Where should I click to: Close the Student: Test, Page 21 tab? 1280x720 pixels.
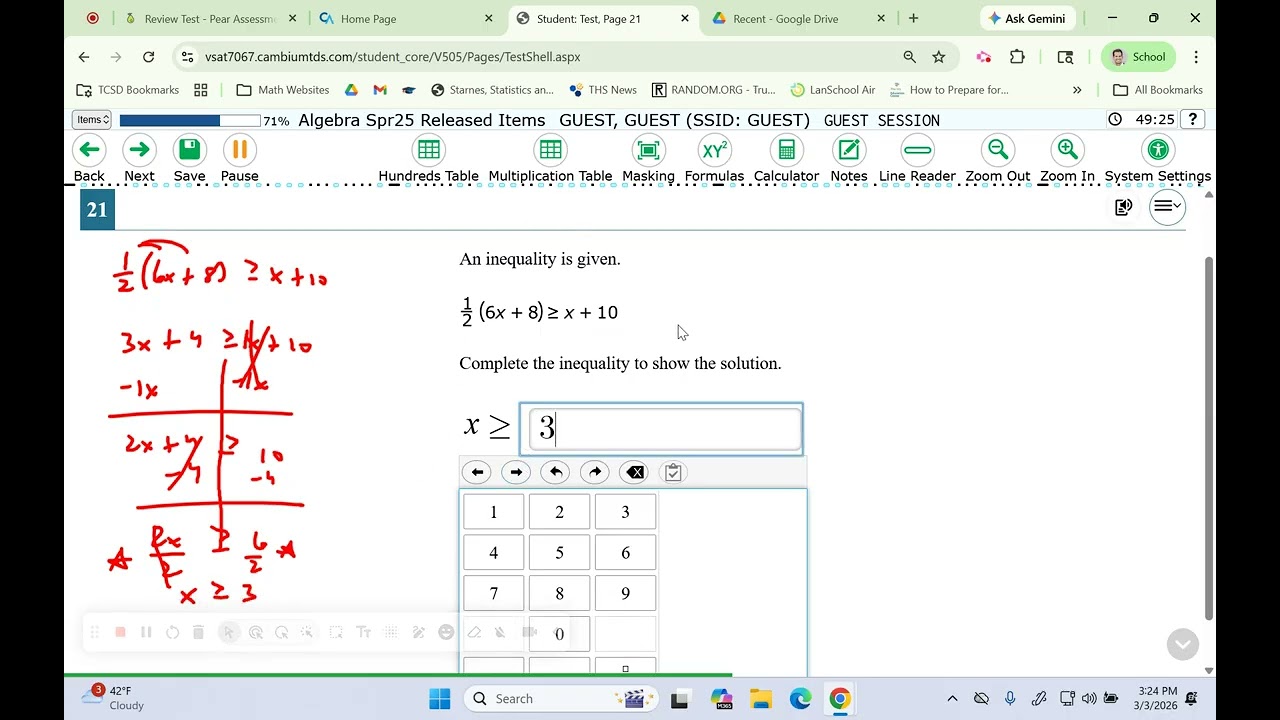(x=685, y=18)
